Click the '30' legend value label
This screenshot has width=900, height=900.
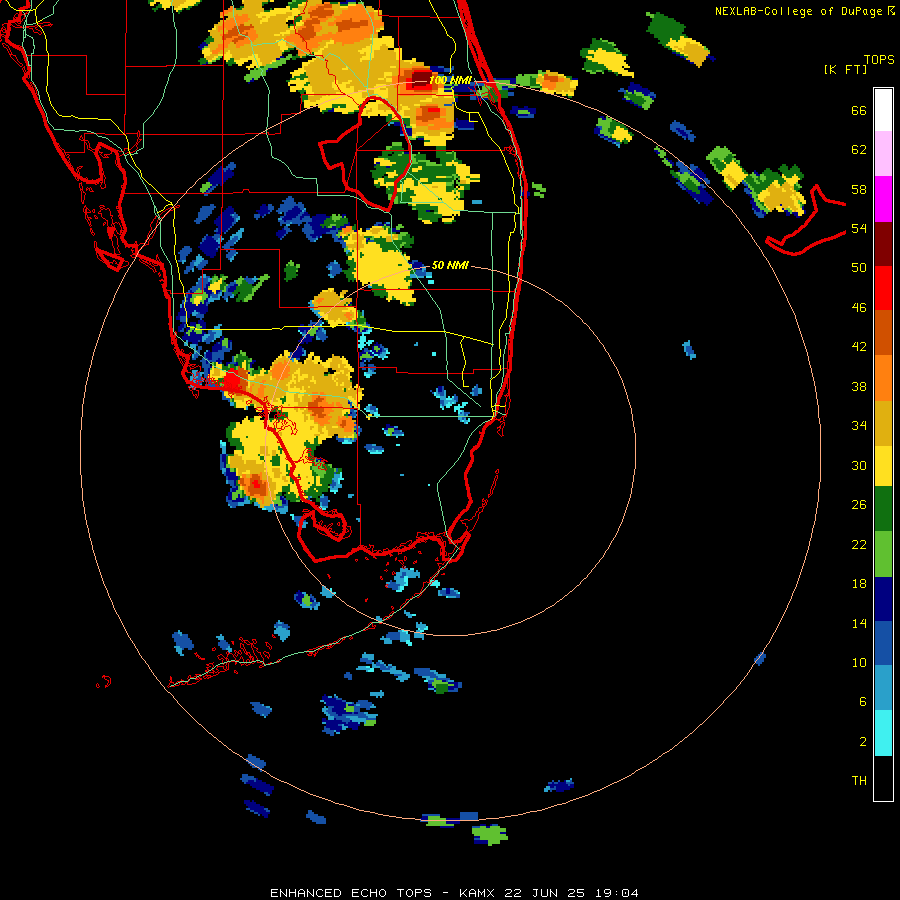(x=859, y=465)
